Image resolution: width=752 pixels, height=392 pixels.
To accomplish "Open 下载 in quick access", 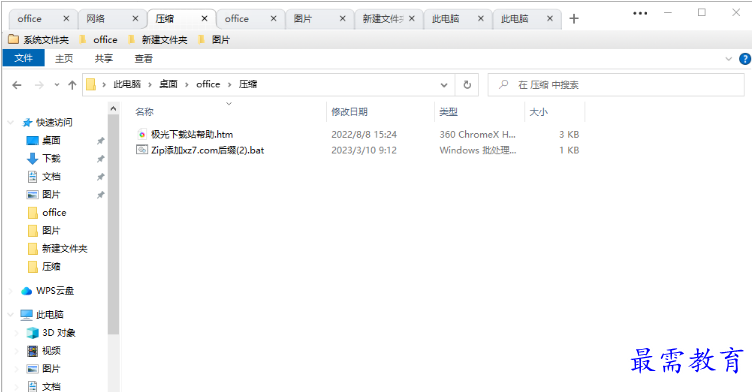I will pos(51,158).
